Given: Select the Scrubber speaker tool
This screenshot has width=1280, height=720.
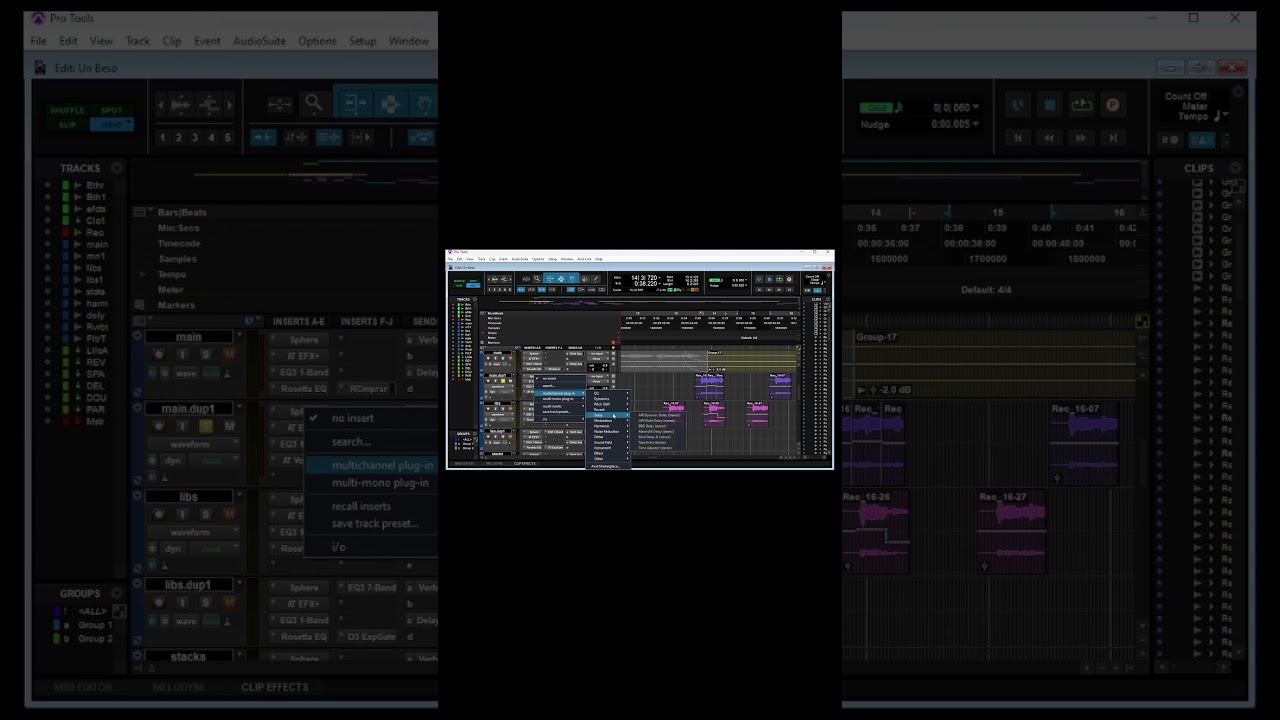Looking at the screenshot, I should (585, 279).
